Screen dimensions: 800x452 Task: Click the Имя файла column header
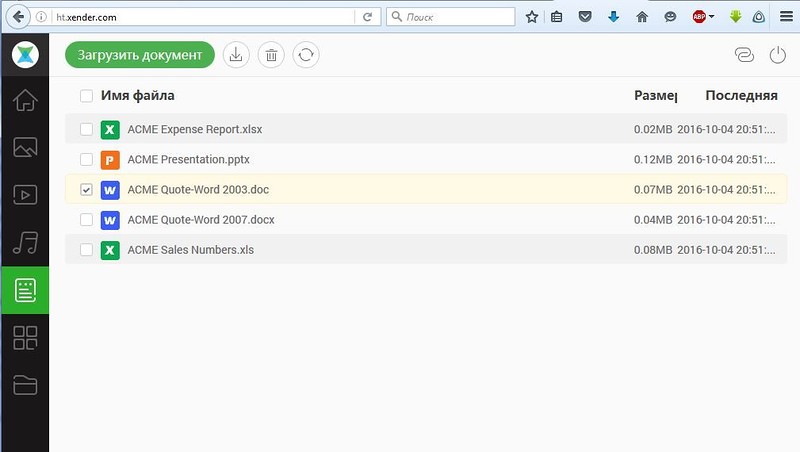[138, 95]
